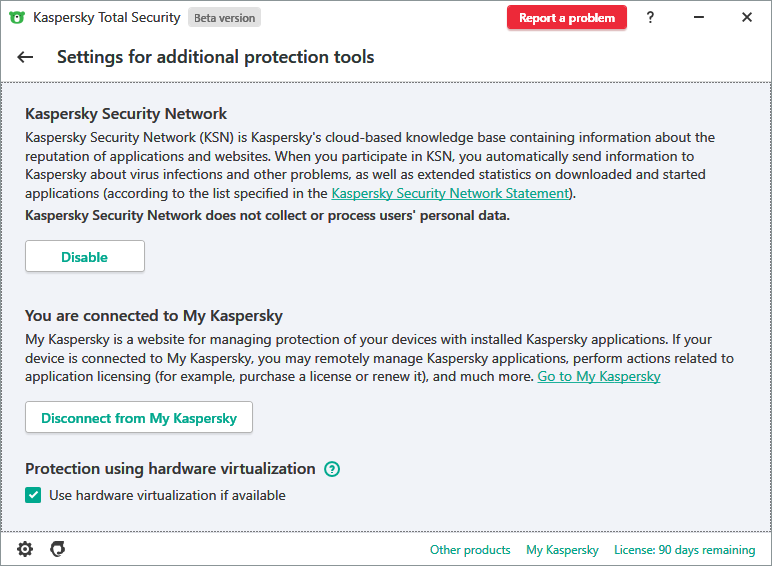The image size is (772, 566).
Task: Click the help question mark in title bar
Action: coord(650,17)
